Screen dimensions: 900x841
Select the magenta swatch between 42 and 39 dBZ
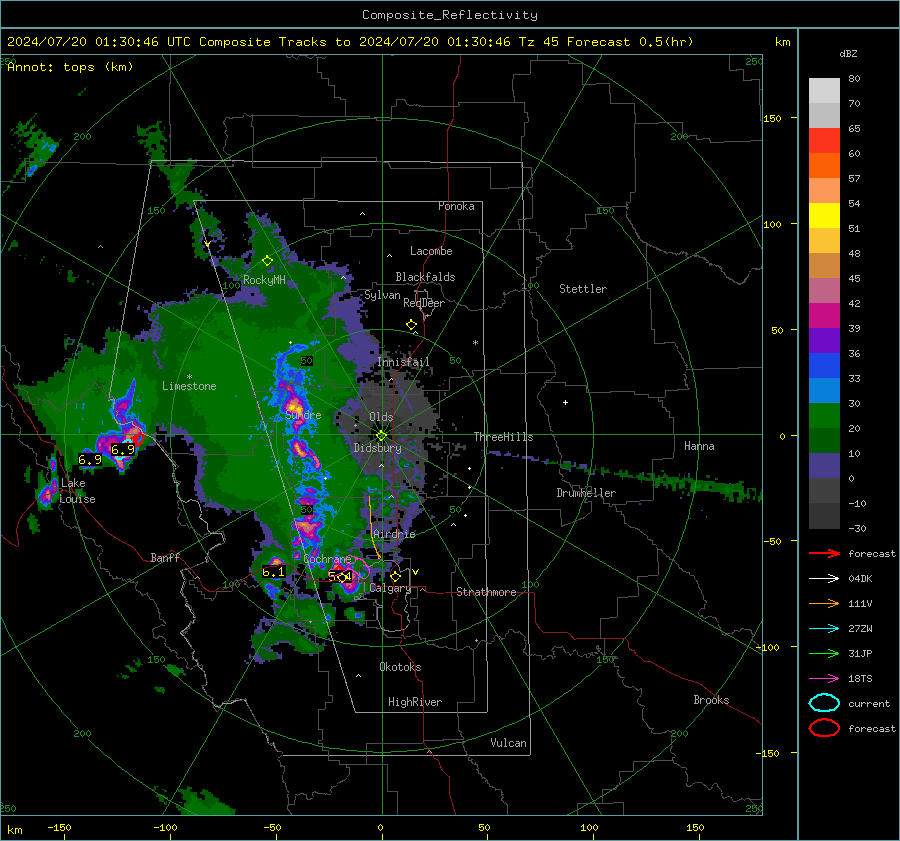(x=824, y=316)
